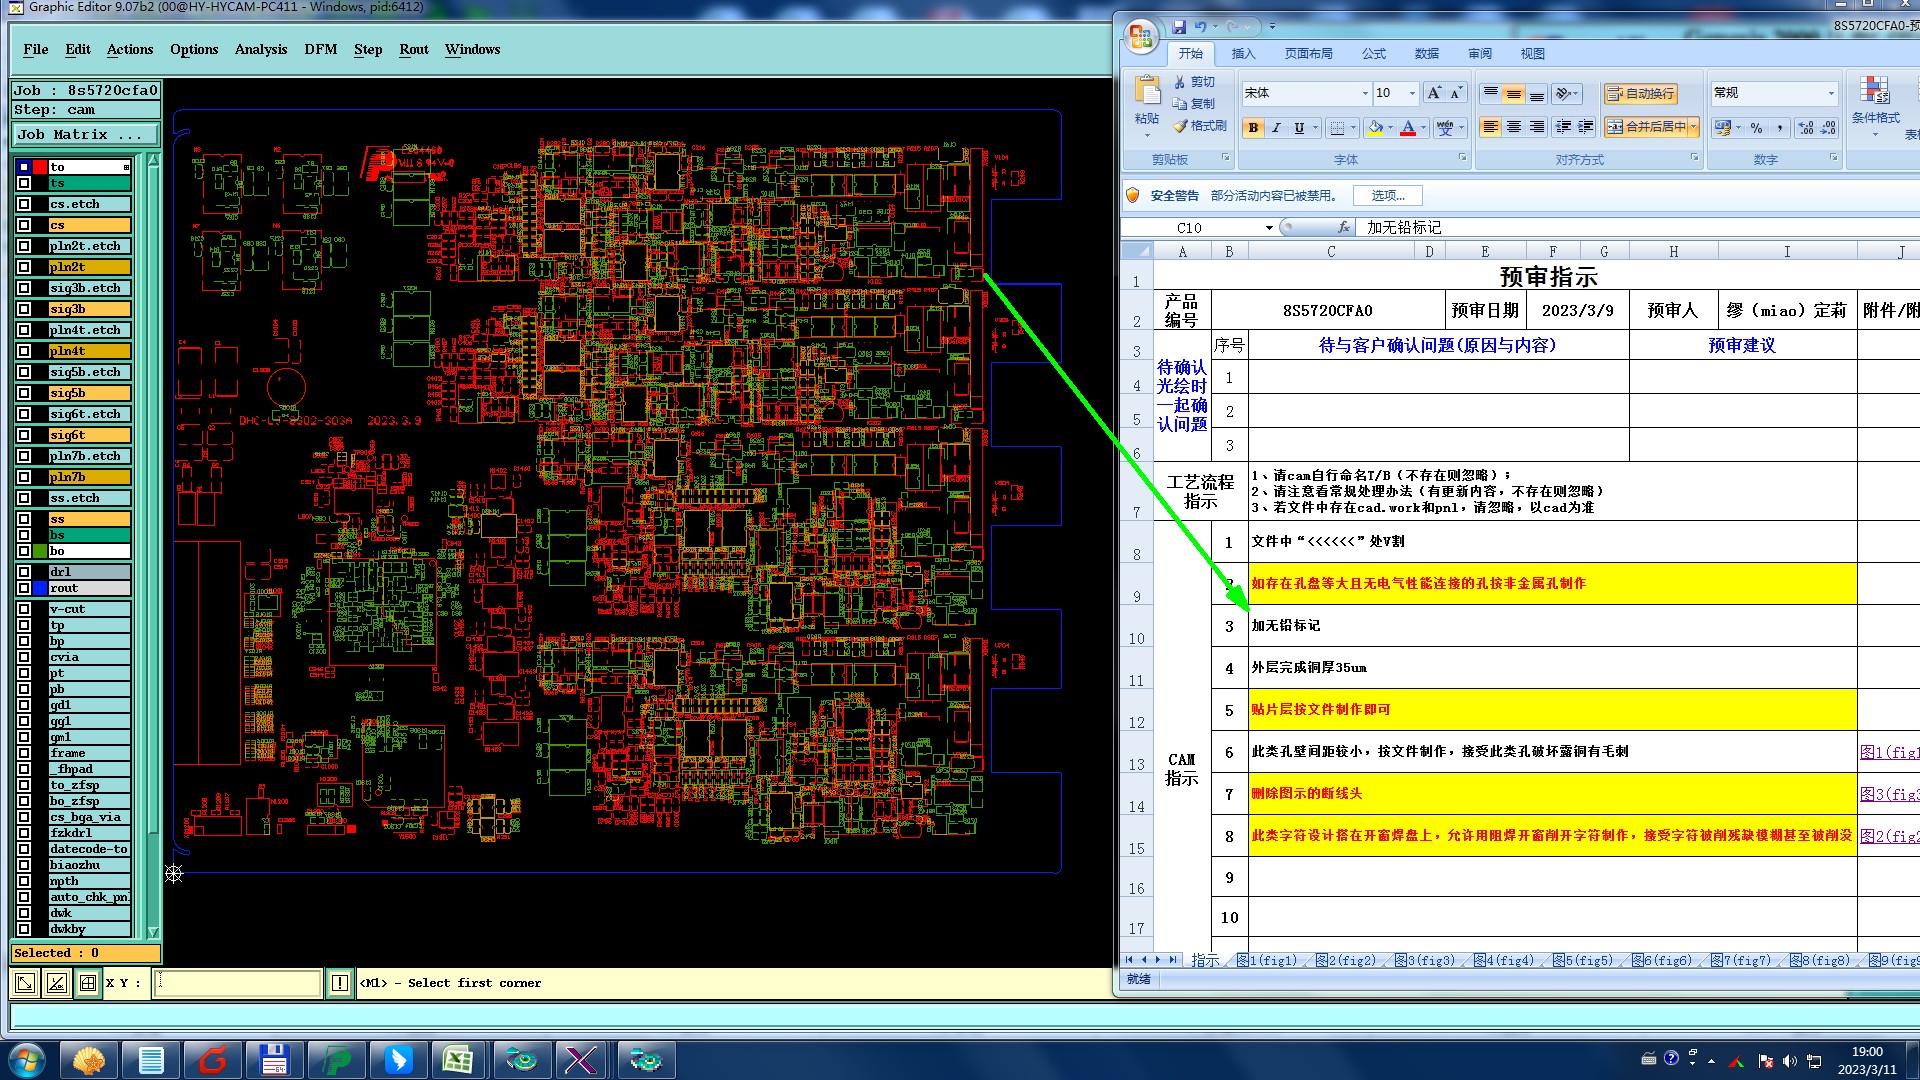Click the percent style icon
1920x1080 pixels.
tap(1757, 128)
